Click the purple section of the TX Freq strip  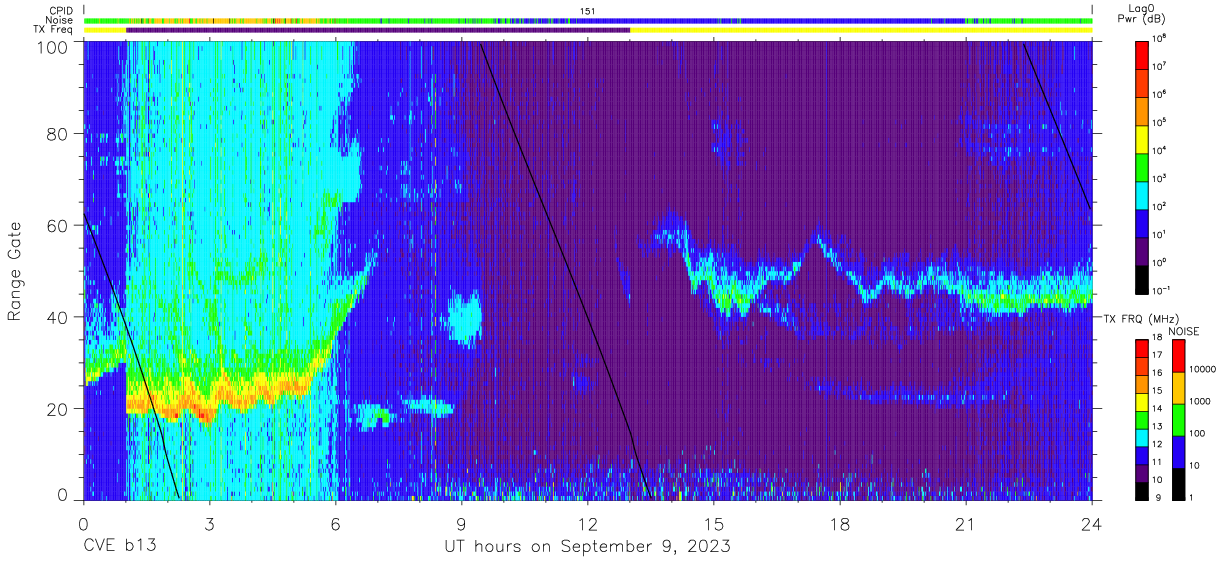tap(378, 30)
